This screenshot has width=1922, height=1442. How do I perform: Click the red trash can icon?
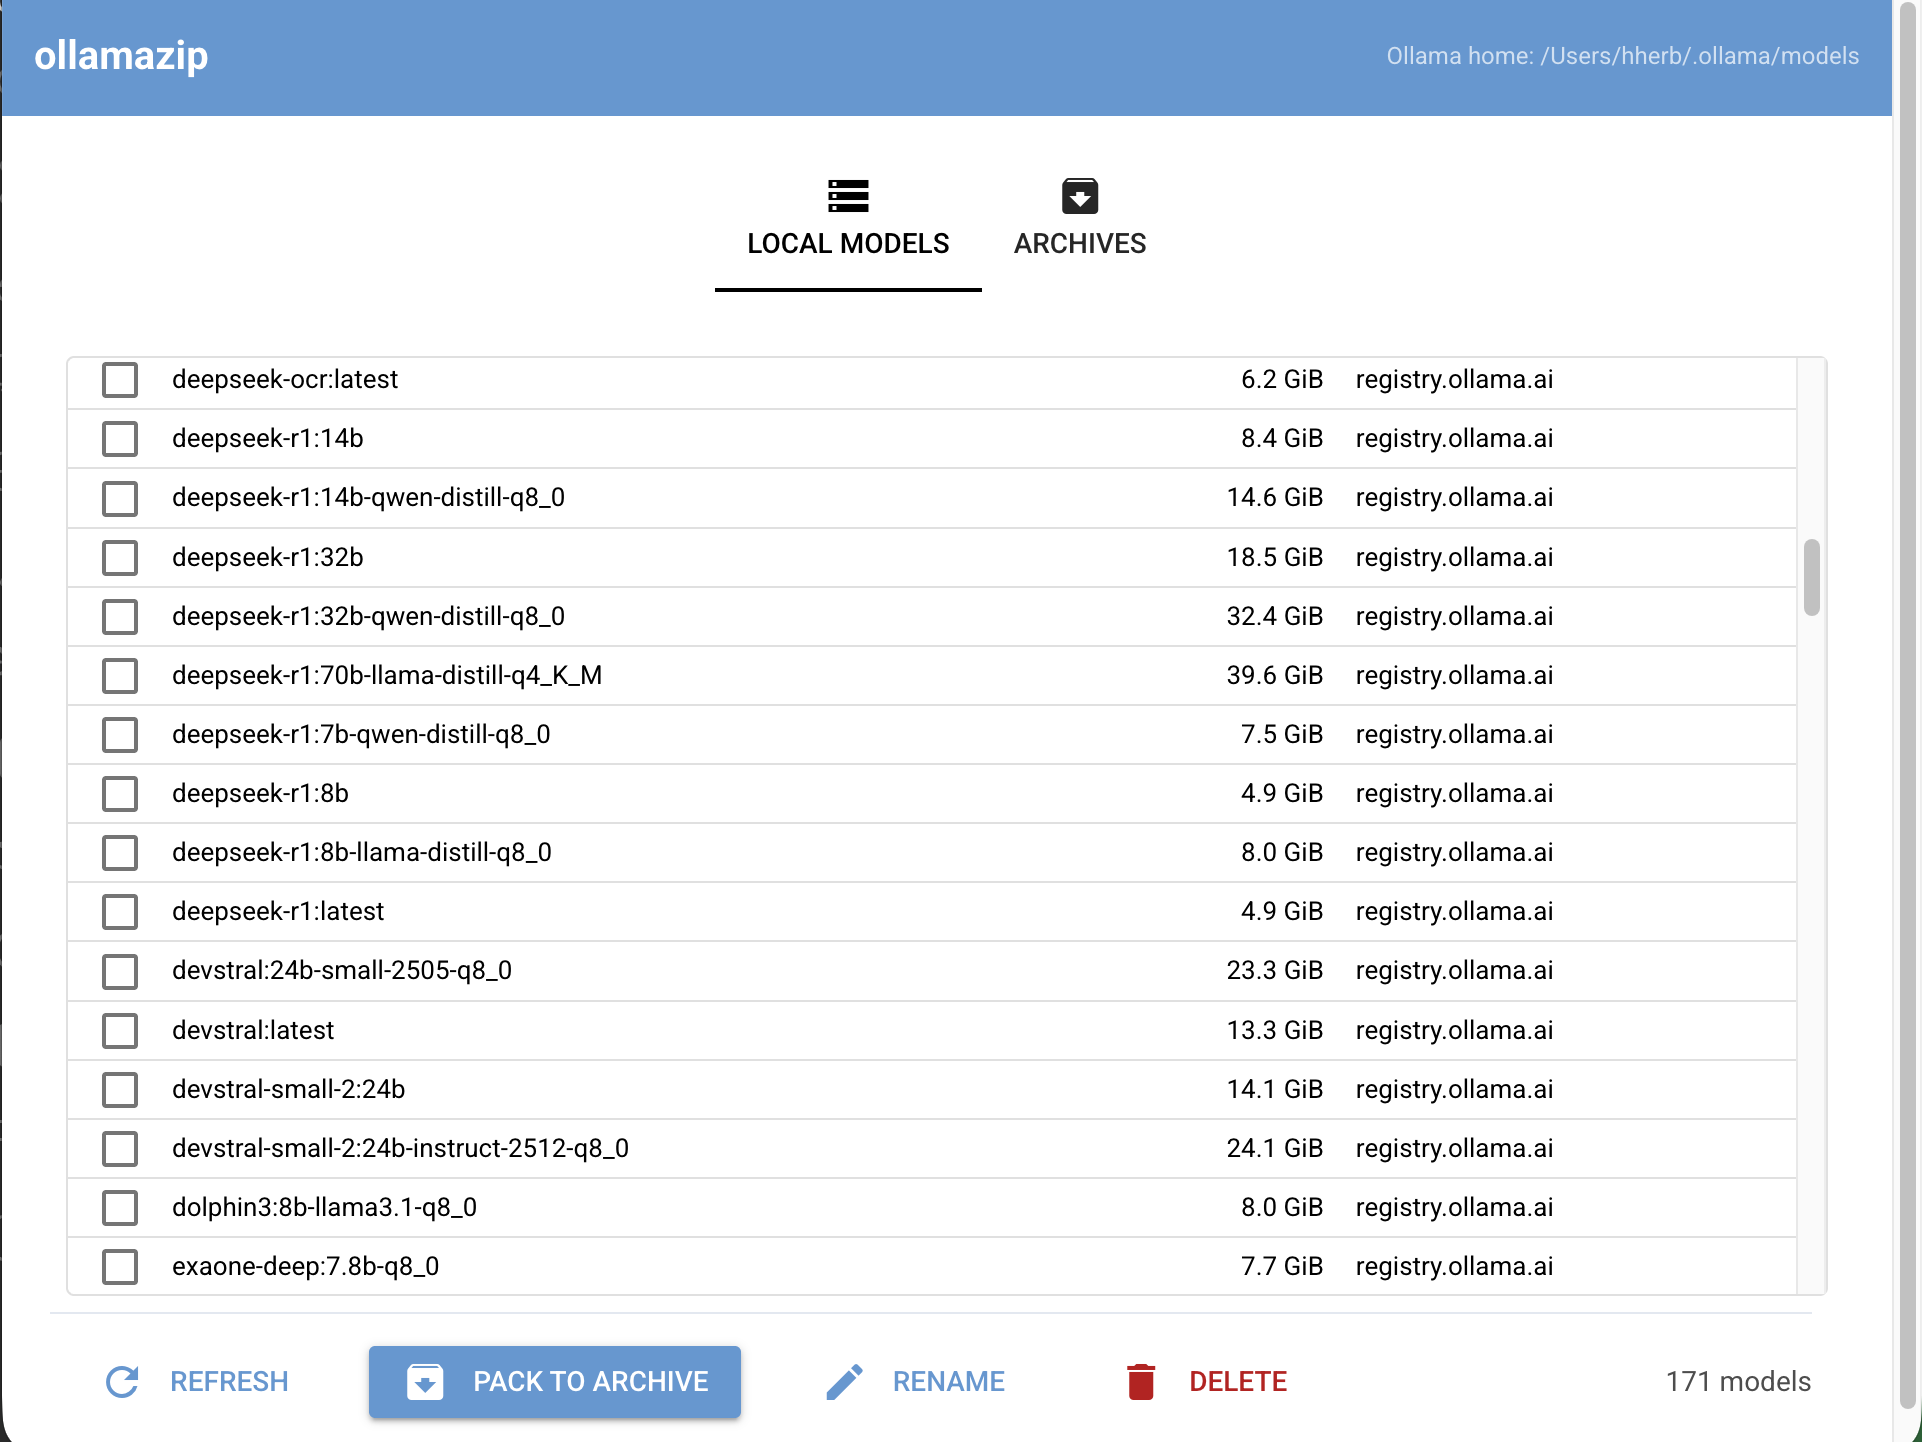pyautogui.click(x=1141, y=1382)
